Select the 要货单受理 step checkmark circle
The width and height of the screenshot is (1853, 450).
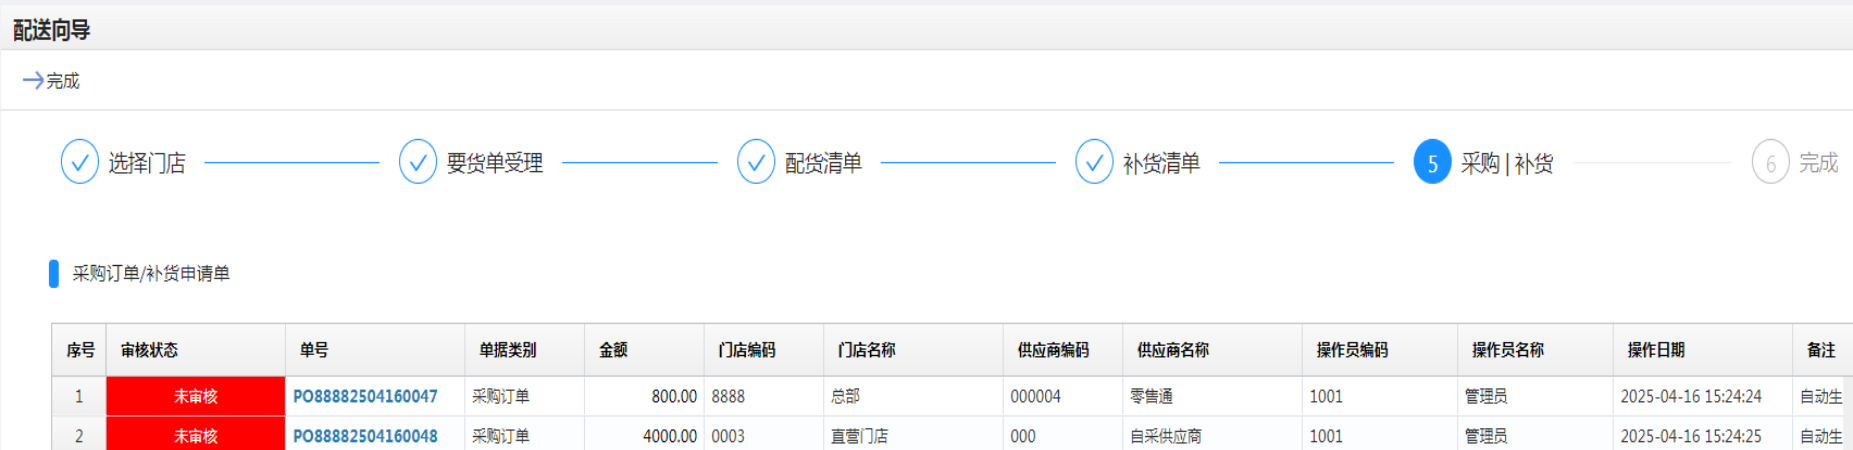point(418,162)
